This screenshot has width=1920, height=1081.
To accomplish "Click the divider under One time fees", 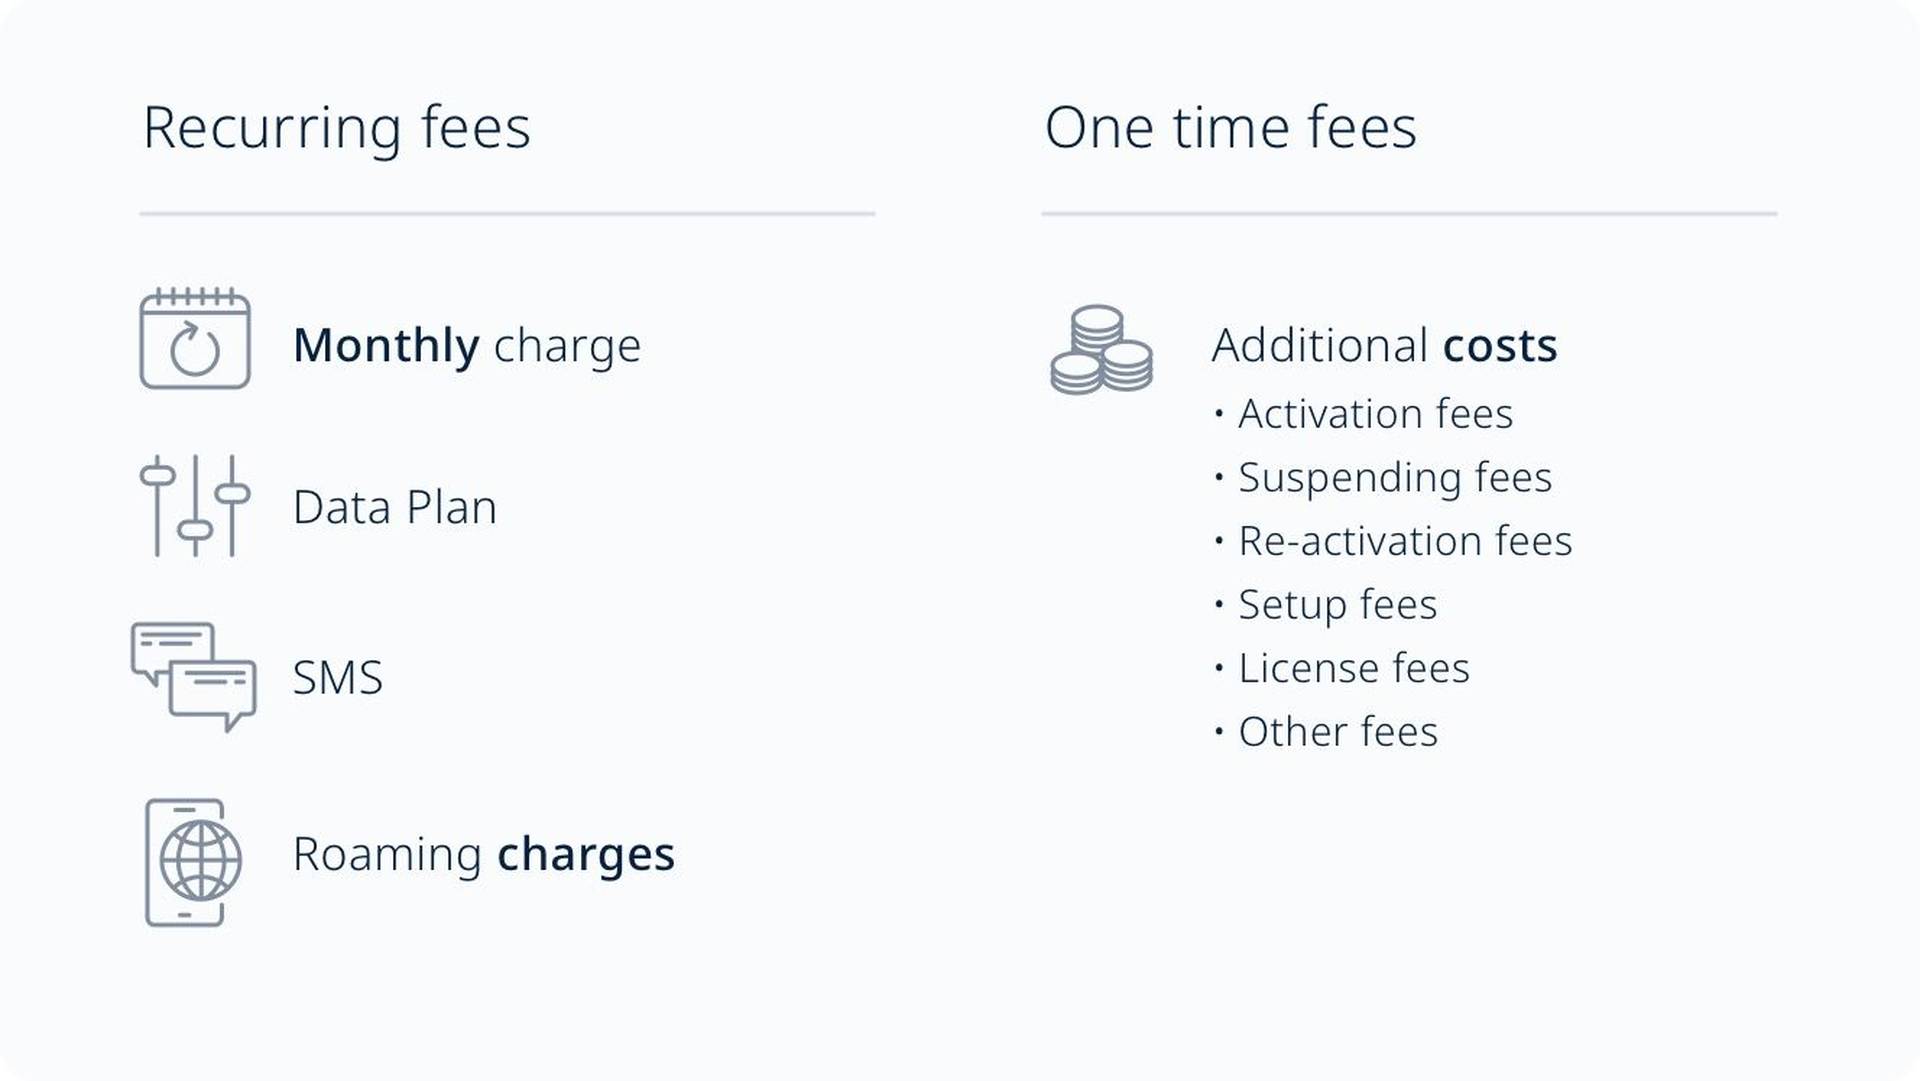I will pos(1410,214).
